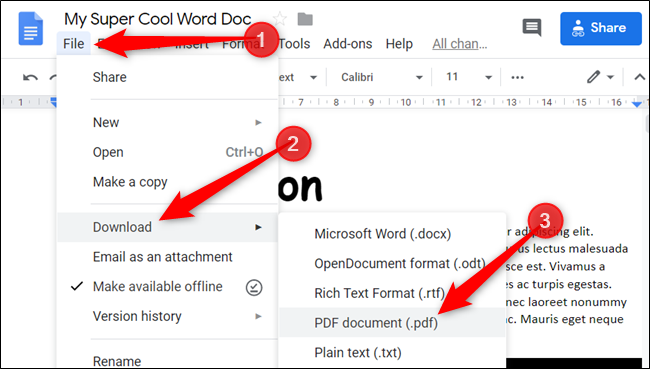
Task: Click the Google Docs home icon
Action: pyautogui.click(x=31, y=28)
